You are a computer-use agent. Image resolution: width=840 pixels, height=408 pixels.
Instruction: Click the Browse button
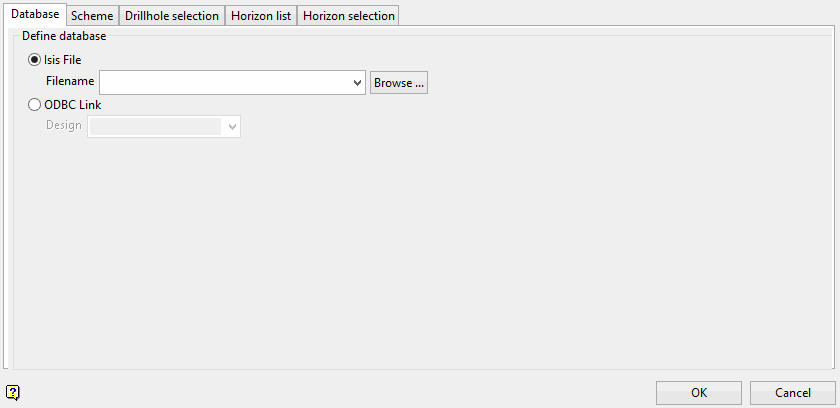399,83
